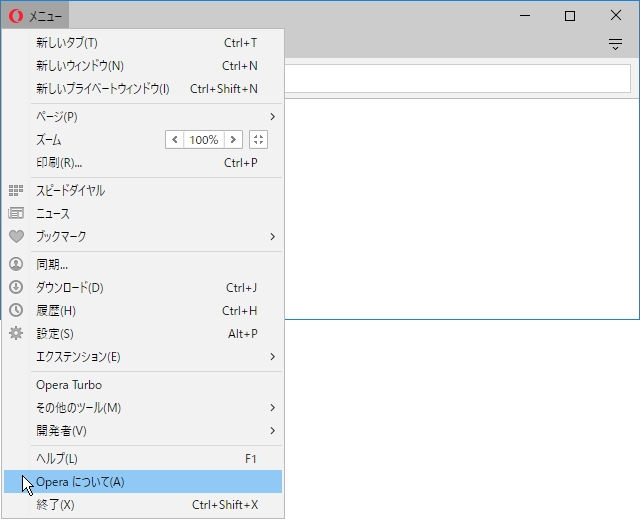
Task: Select Opera について(A) entry
Action: click(143, 481)
